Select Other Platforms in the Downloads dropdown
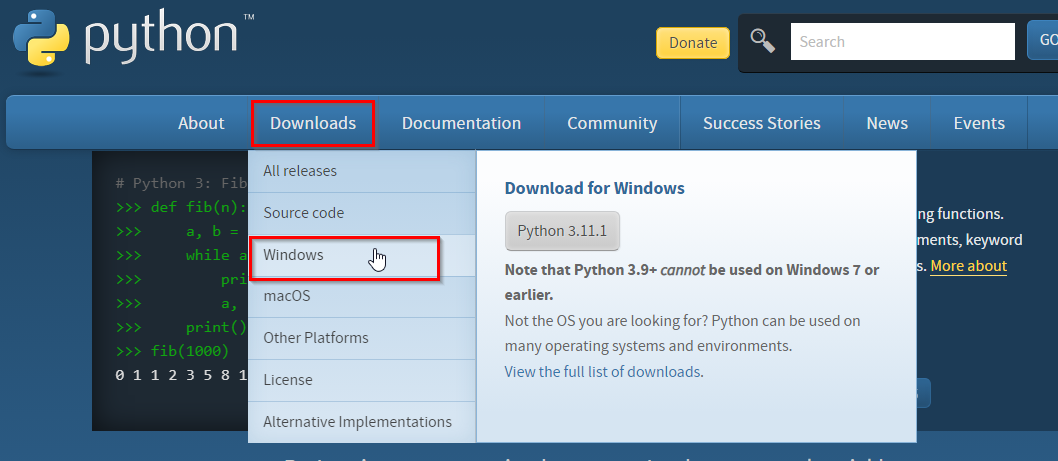The width and height of the screenshot is (1058, 461). [x=362, y=338]
